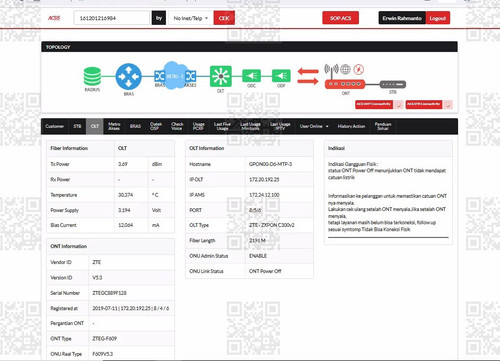The image size is (500, 361).
Task: Select the green ODP icon
Action: click(281, 76)
